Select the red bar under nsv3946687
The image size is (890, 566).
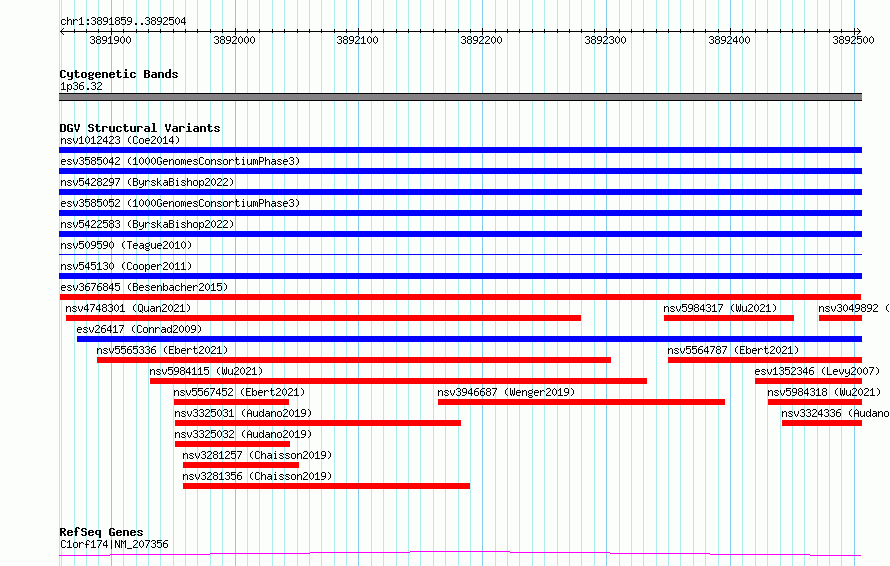(x=581, y=402)
